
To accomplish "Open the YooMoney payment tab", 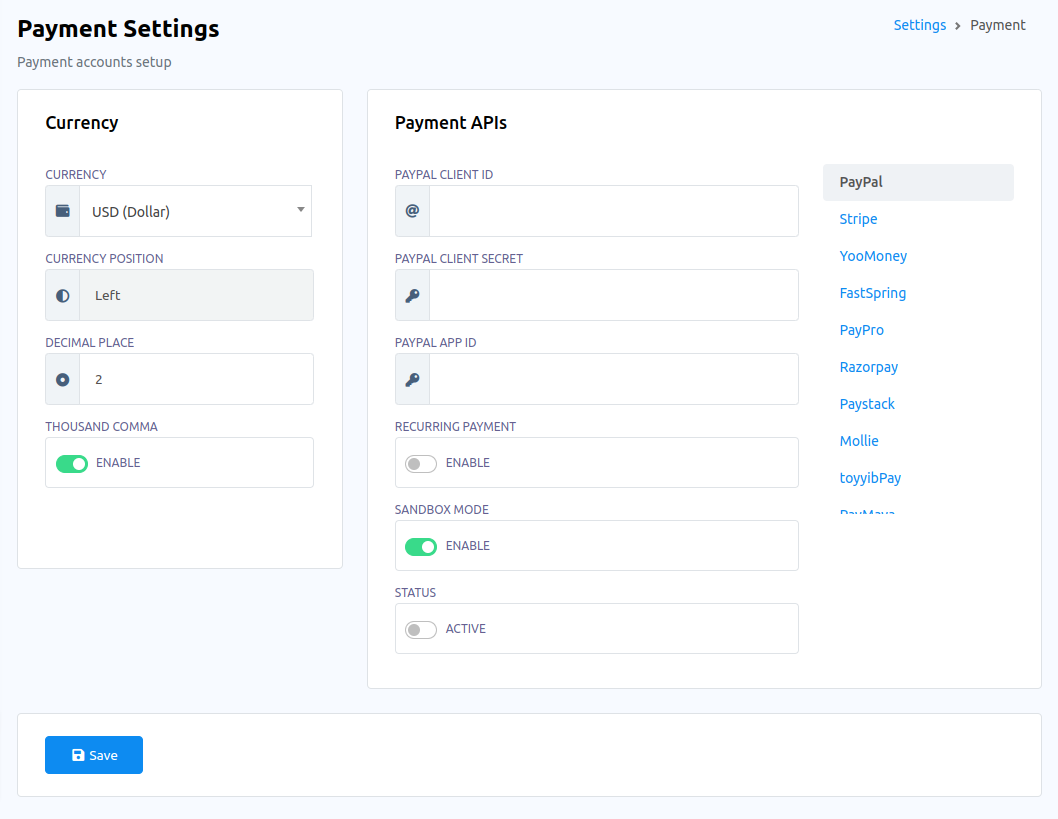I will 873,256.
